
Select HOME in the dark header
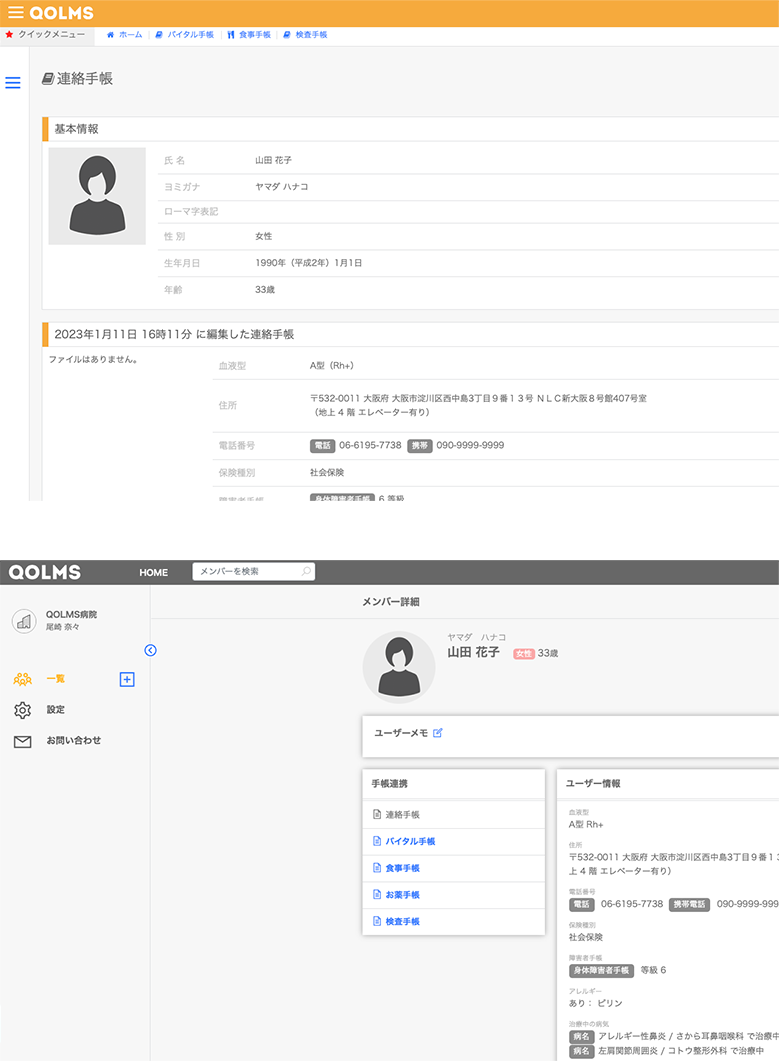click(x=153, y=573)
